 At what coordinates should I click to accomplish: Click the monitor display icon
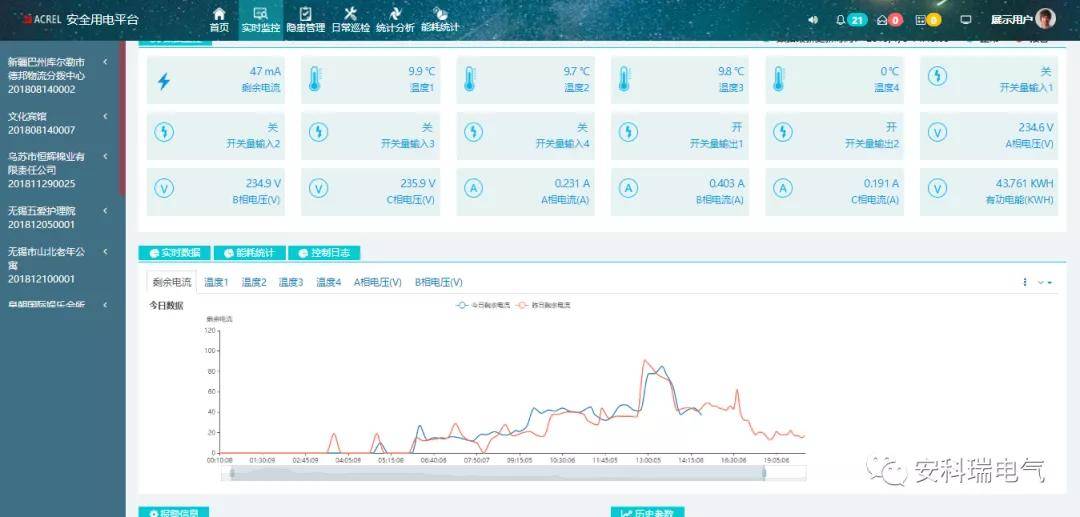(966, 20)
